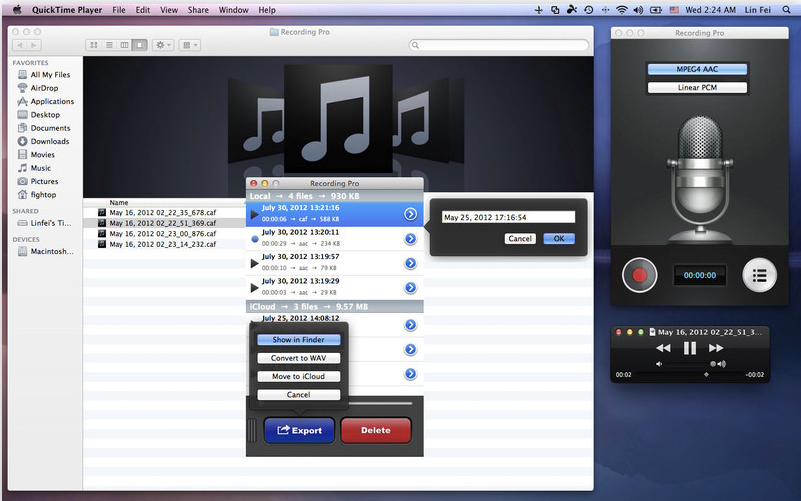Image resolution: width=801 pixels, height=501 pixels.
Task: Select Linear PCM format
Action: click(x=697, y=87)
